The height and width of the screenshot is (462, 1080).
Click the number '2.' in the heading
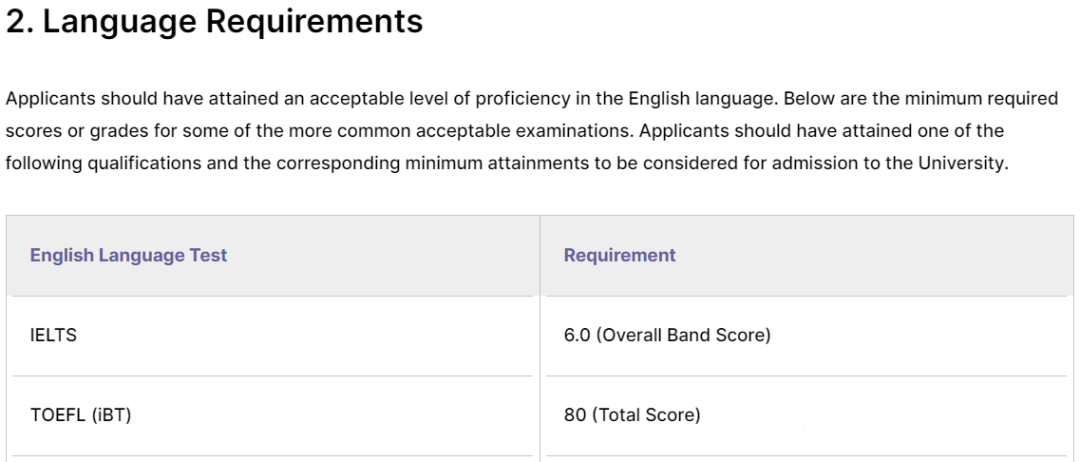click(x=20, y=22)
